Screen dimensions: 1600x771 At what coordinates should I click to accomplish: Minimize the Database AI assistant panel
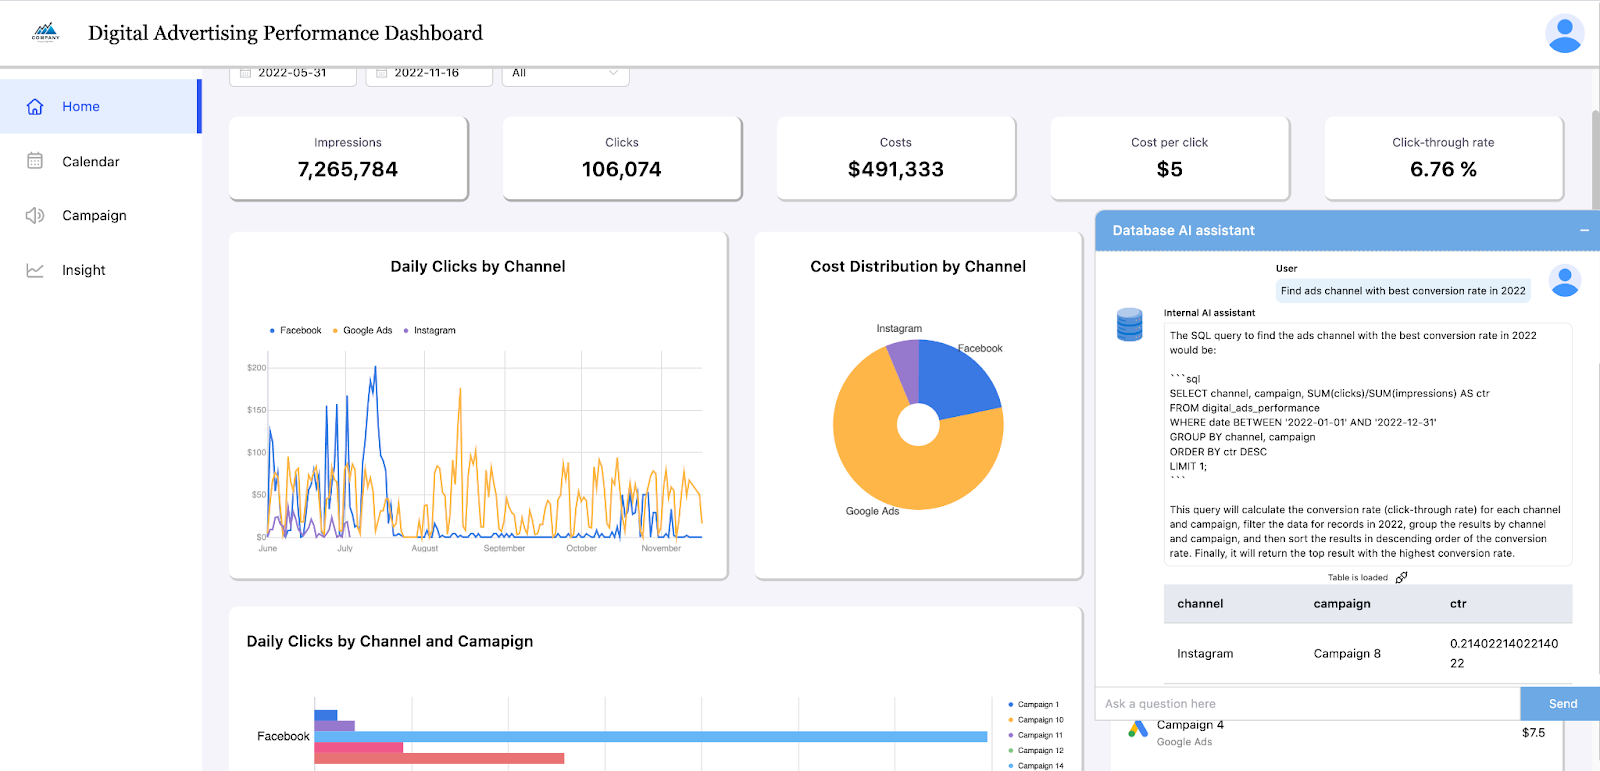(x=1584, y=231)
